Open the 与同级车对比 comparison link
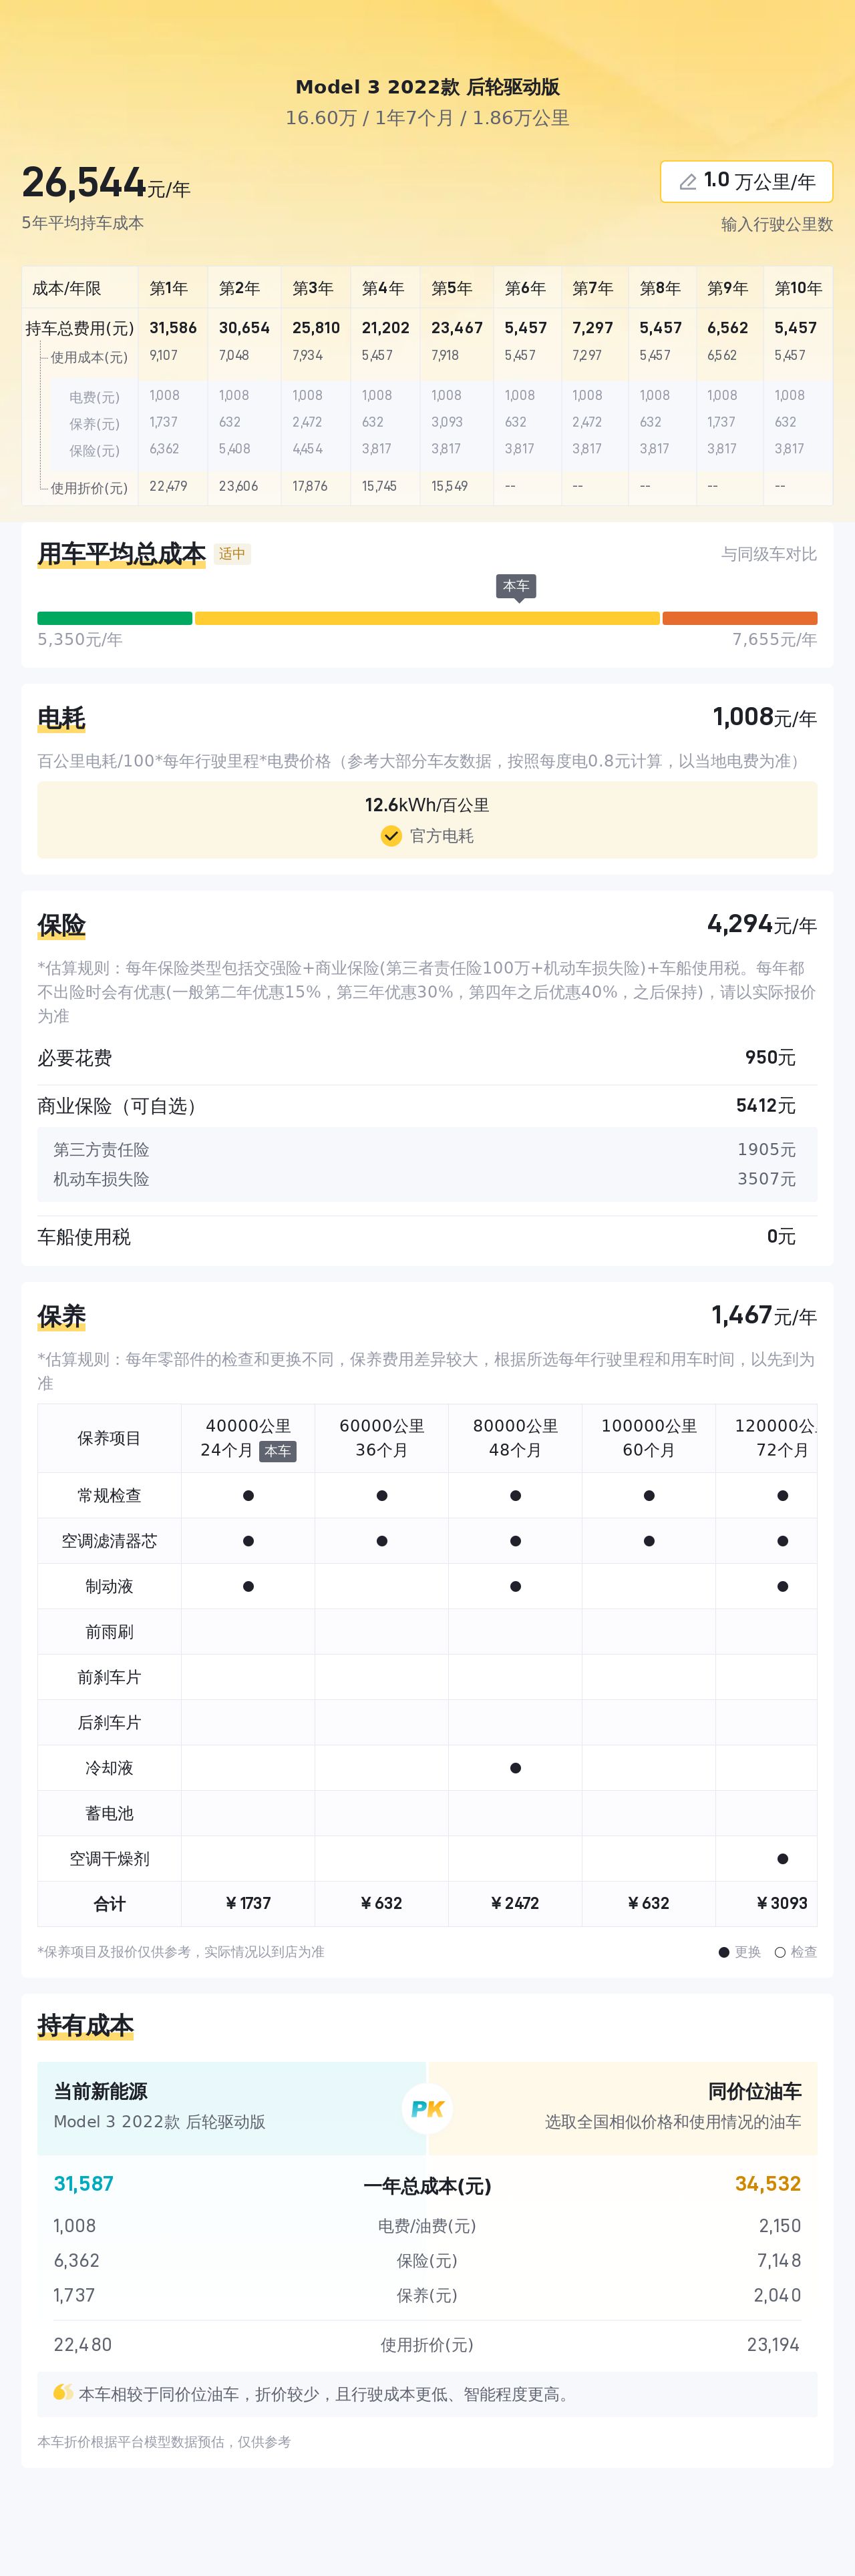Viewport: 855px width, 2576px height. tap(769, 554)
